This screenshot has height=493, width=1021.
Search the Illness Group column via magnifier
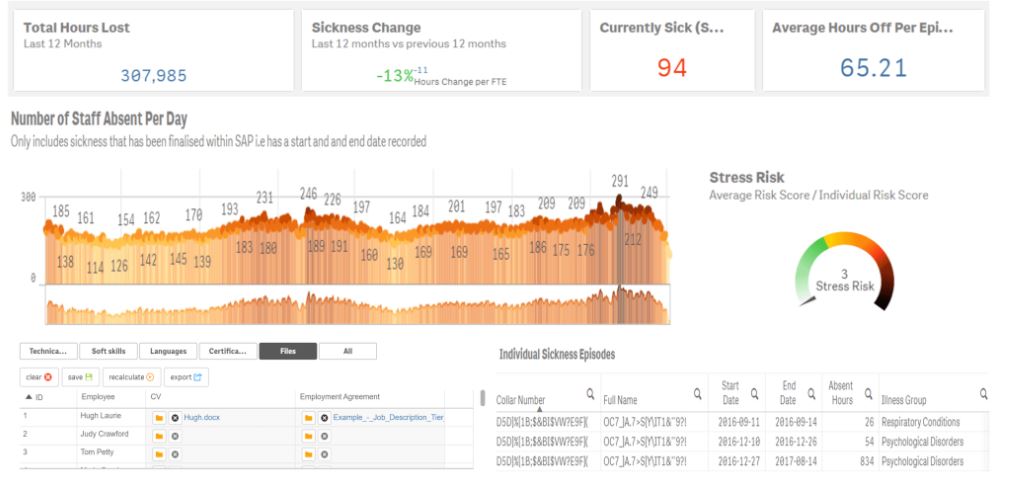[984, 393]
